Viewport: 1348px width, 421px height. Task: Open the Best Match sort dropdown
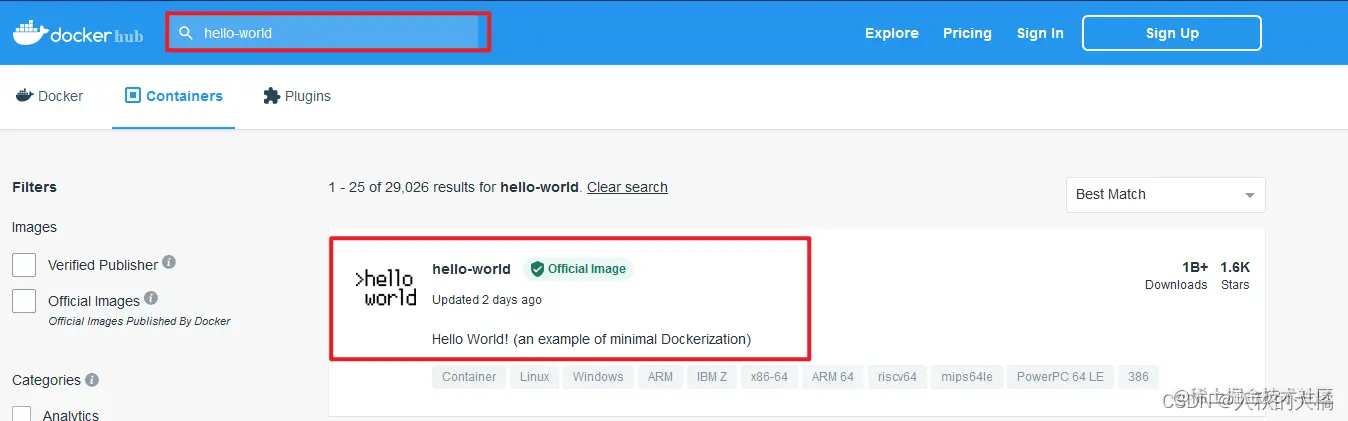click(x=1165, y=195)
